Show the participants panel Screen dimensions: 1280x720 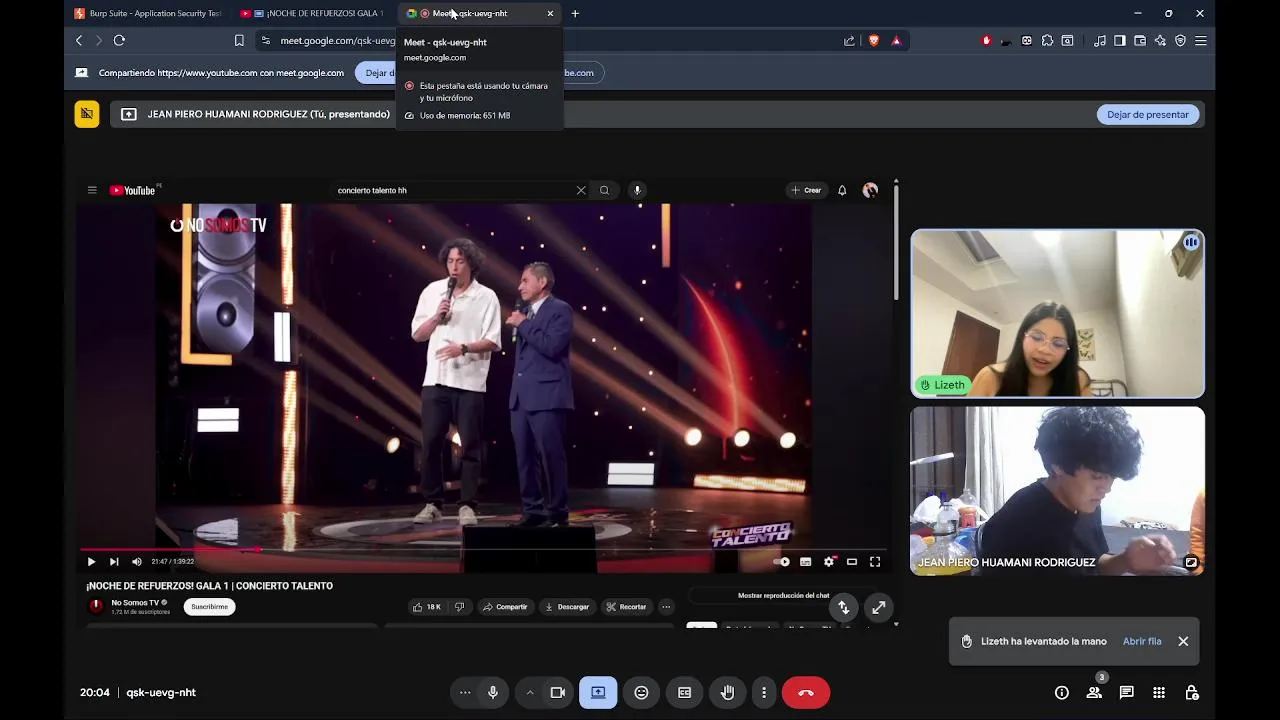[x=1094, y=692]
